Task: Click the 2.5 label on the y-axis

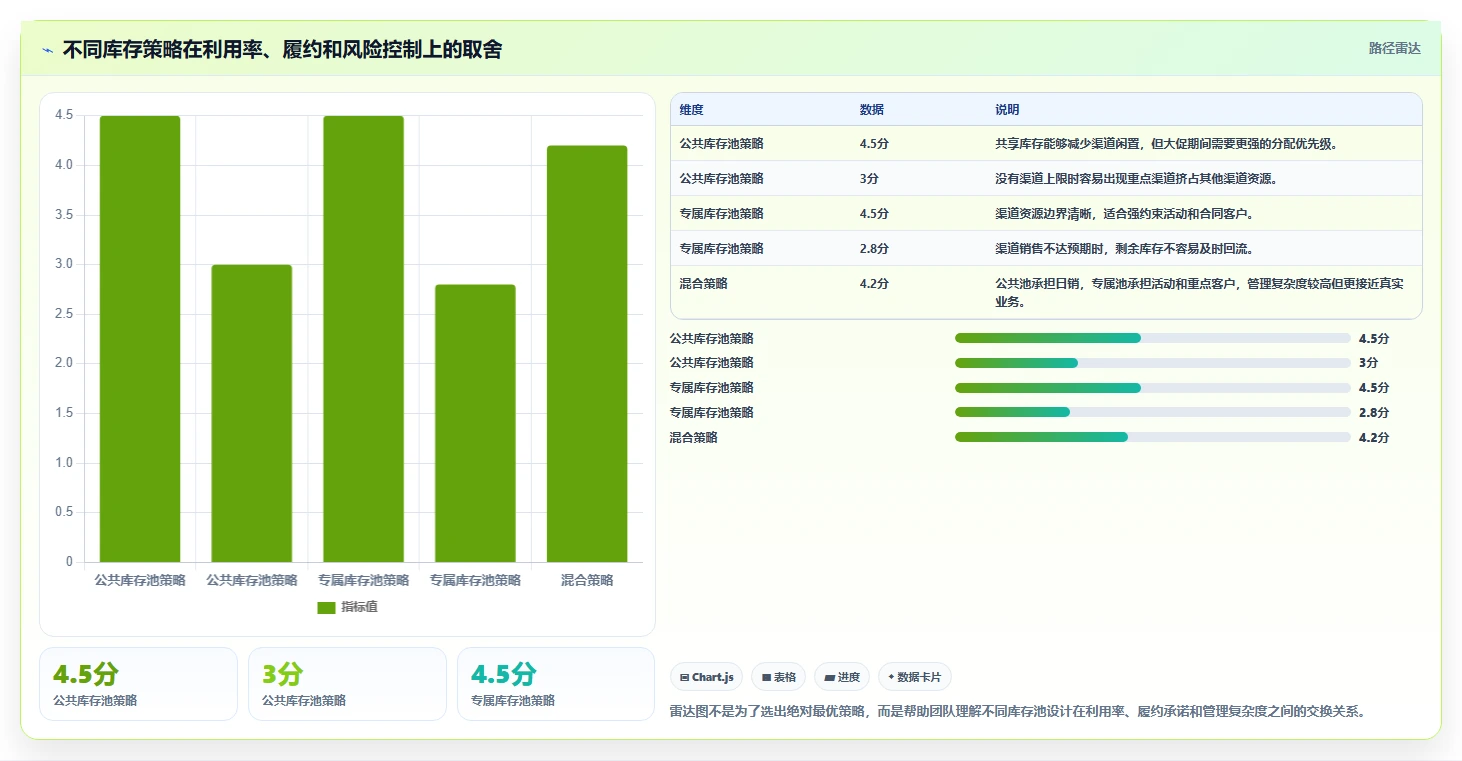Action: pyautogui.click(x=64, y=314)
